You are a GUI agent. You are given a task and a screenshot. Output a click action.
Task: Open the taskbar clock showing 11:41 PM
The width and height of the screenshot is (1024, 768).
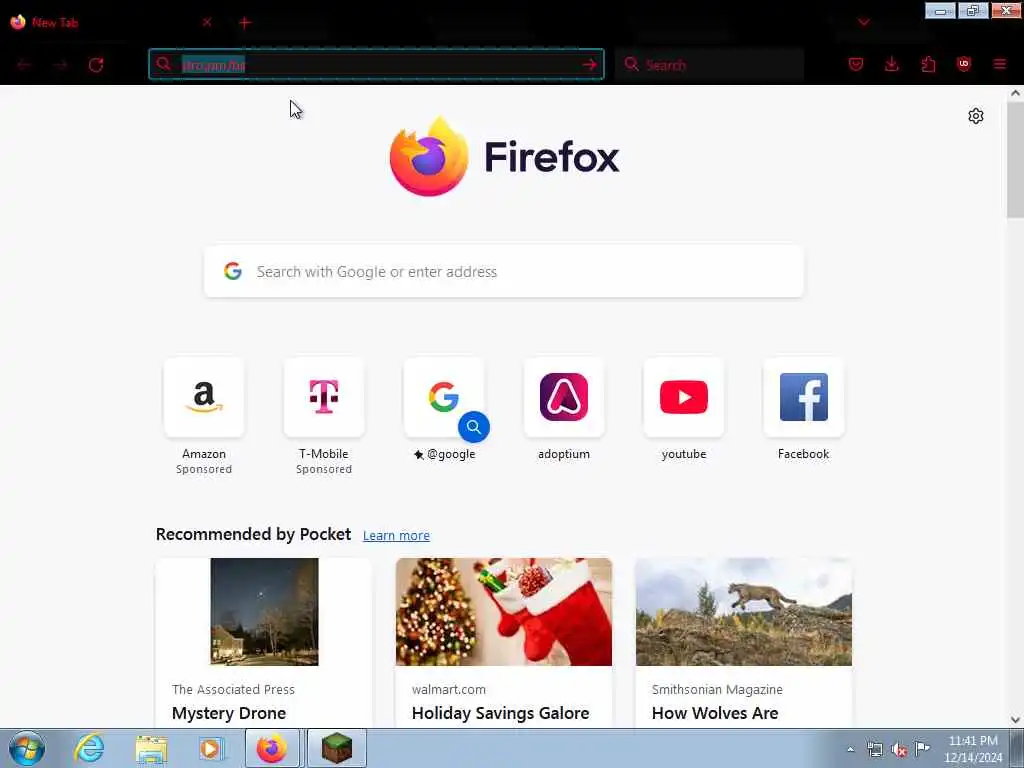coord(972,749)
